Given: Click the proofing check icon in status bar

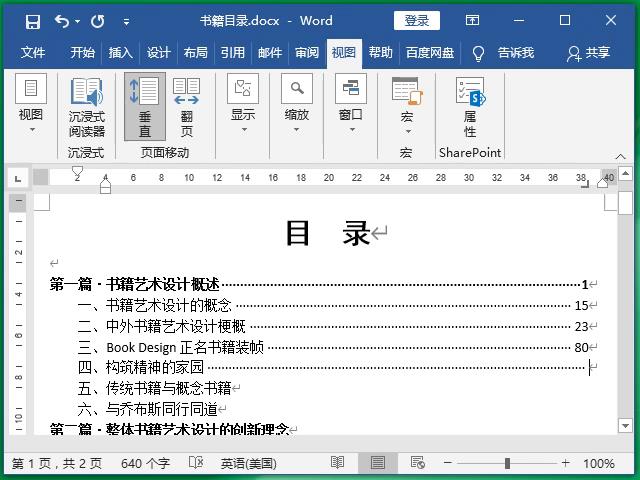Looking at the screenshot, I should [196, 463].
